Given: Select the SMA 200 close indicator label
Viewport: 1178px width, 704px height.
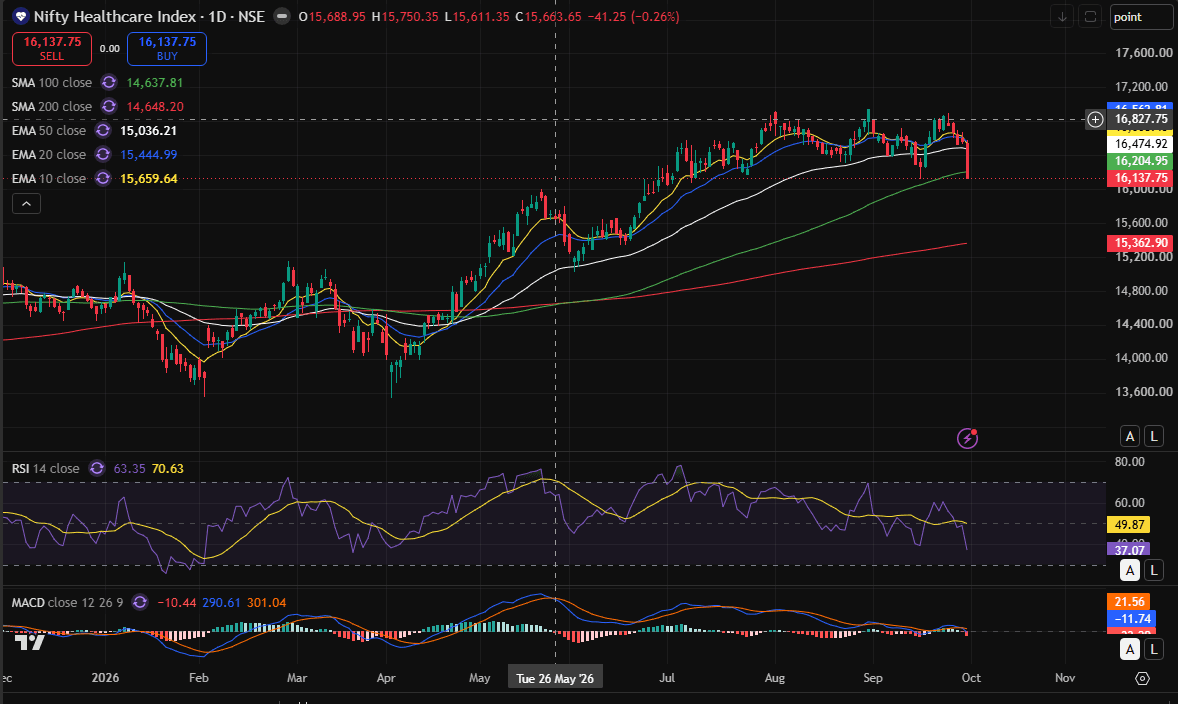Looking at the screenshot, I should [52, 107].
